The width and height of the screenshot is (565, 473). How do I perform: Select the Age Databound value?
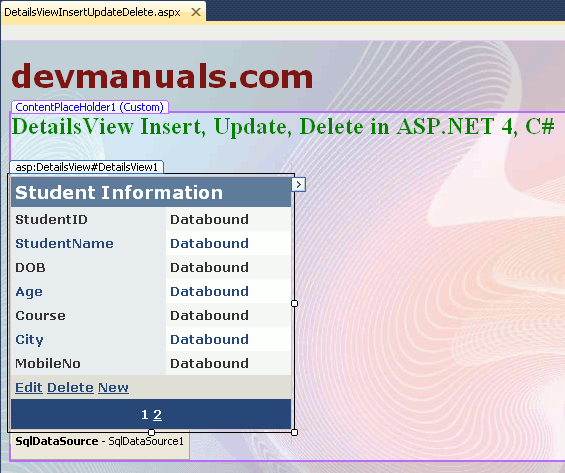point(209,291)
